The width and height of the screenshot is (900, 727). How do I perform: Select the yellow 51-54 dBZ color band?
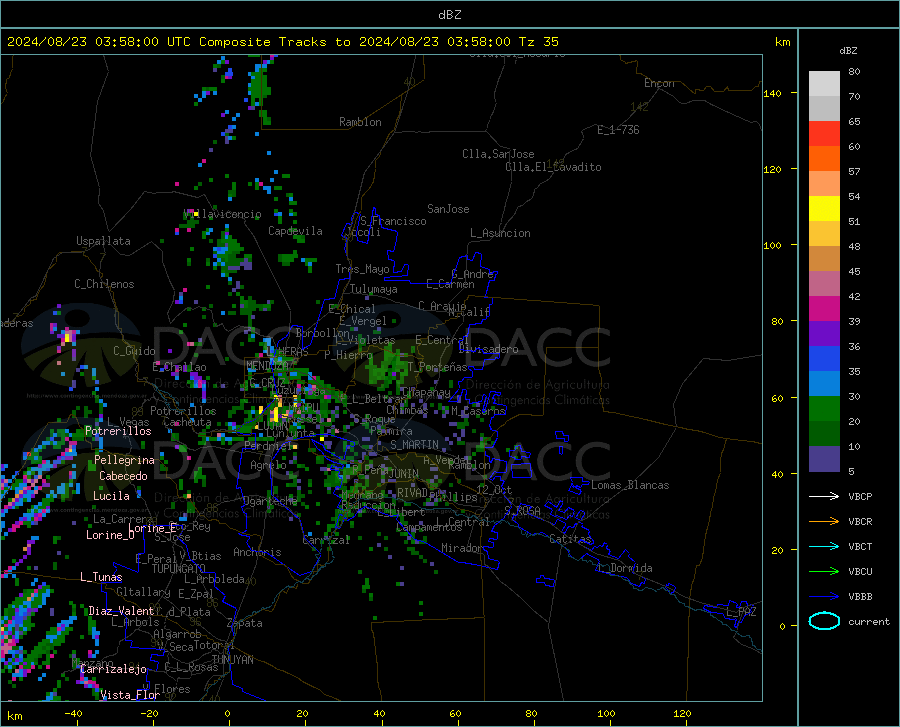tap(824, 209)
